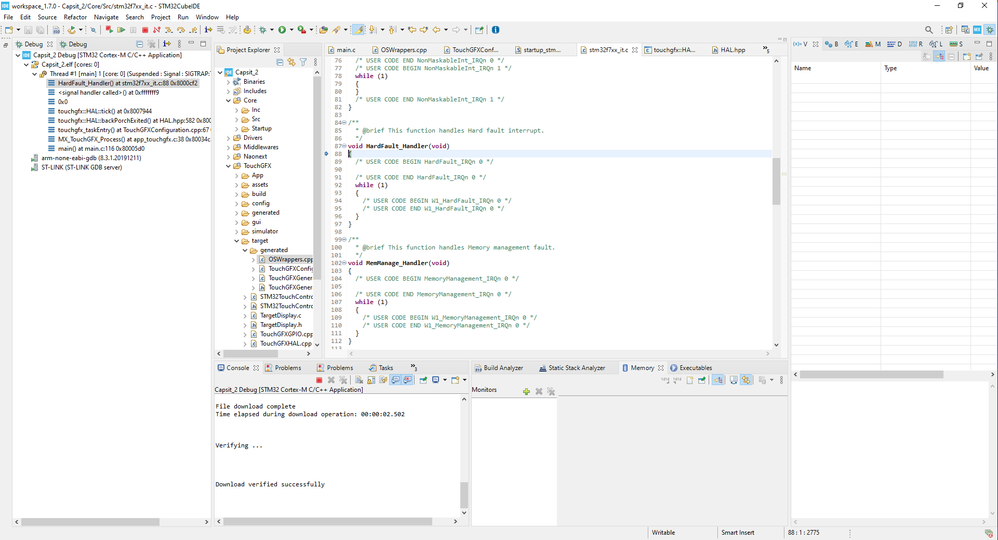Stop console process with red terminate icon
998x540 pixels.
[x=319, y=380]
